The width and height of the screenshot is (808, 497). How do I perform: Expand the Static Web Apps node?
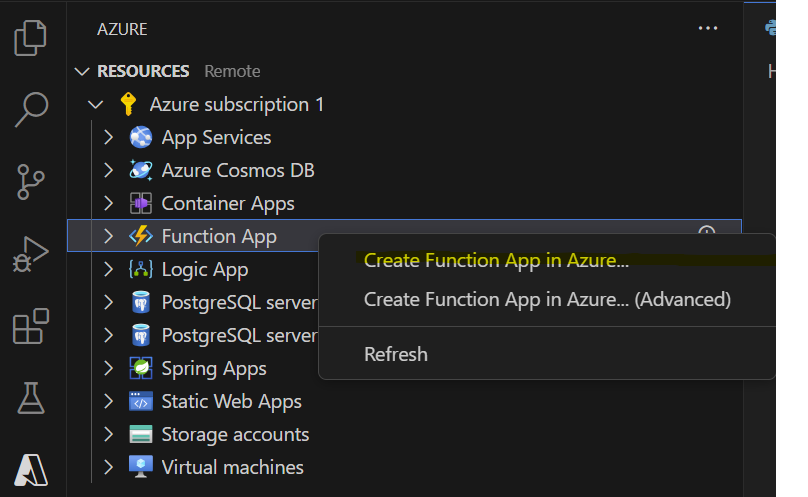(108, 401)
